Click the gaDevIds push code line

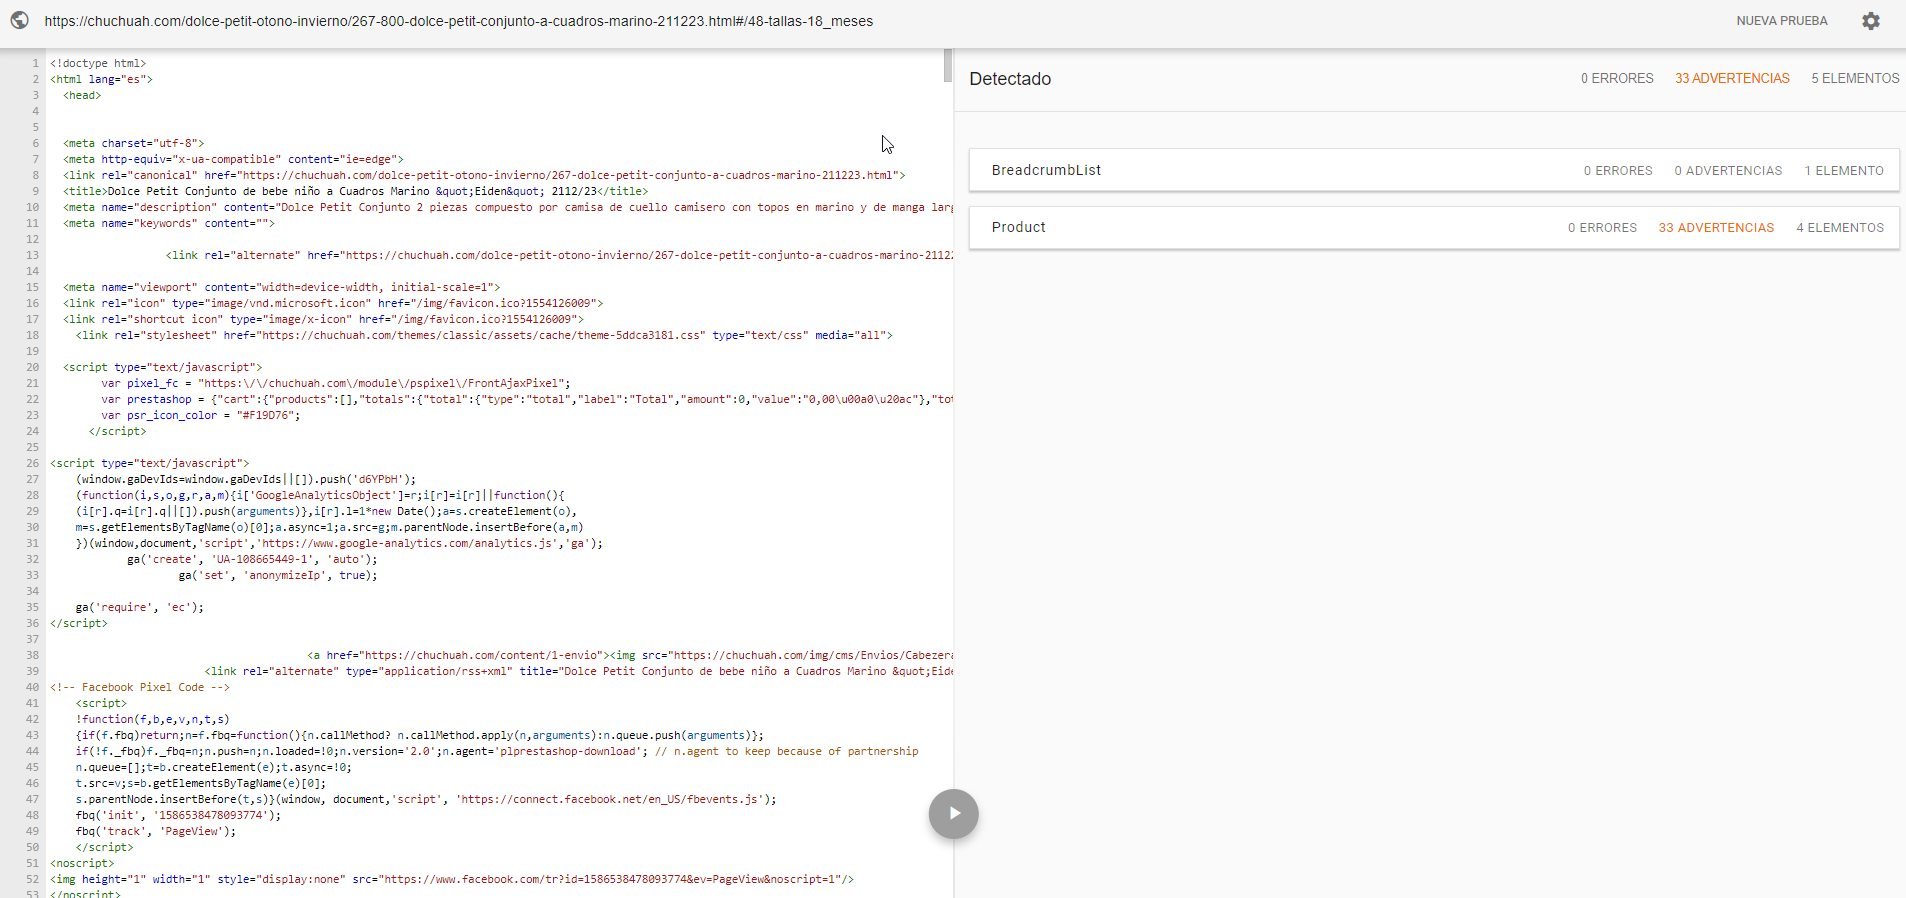coord(246,479)
